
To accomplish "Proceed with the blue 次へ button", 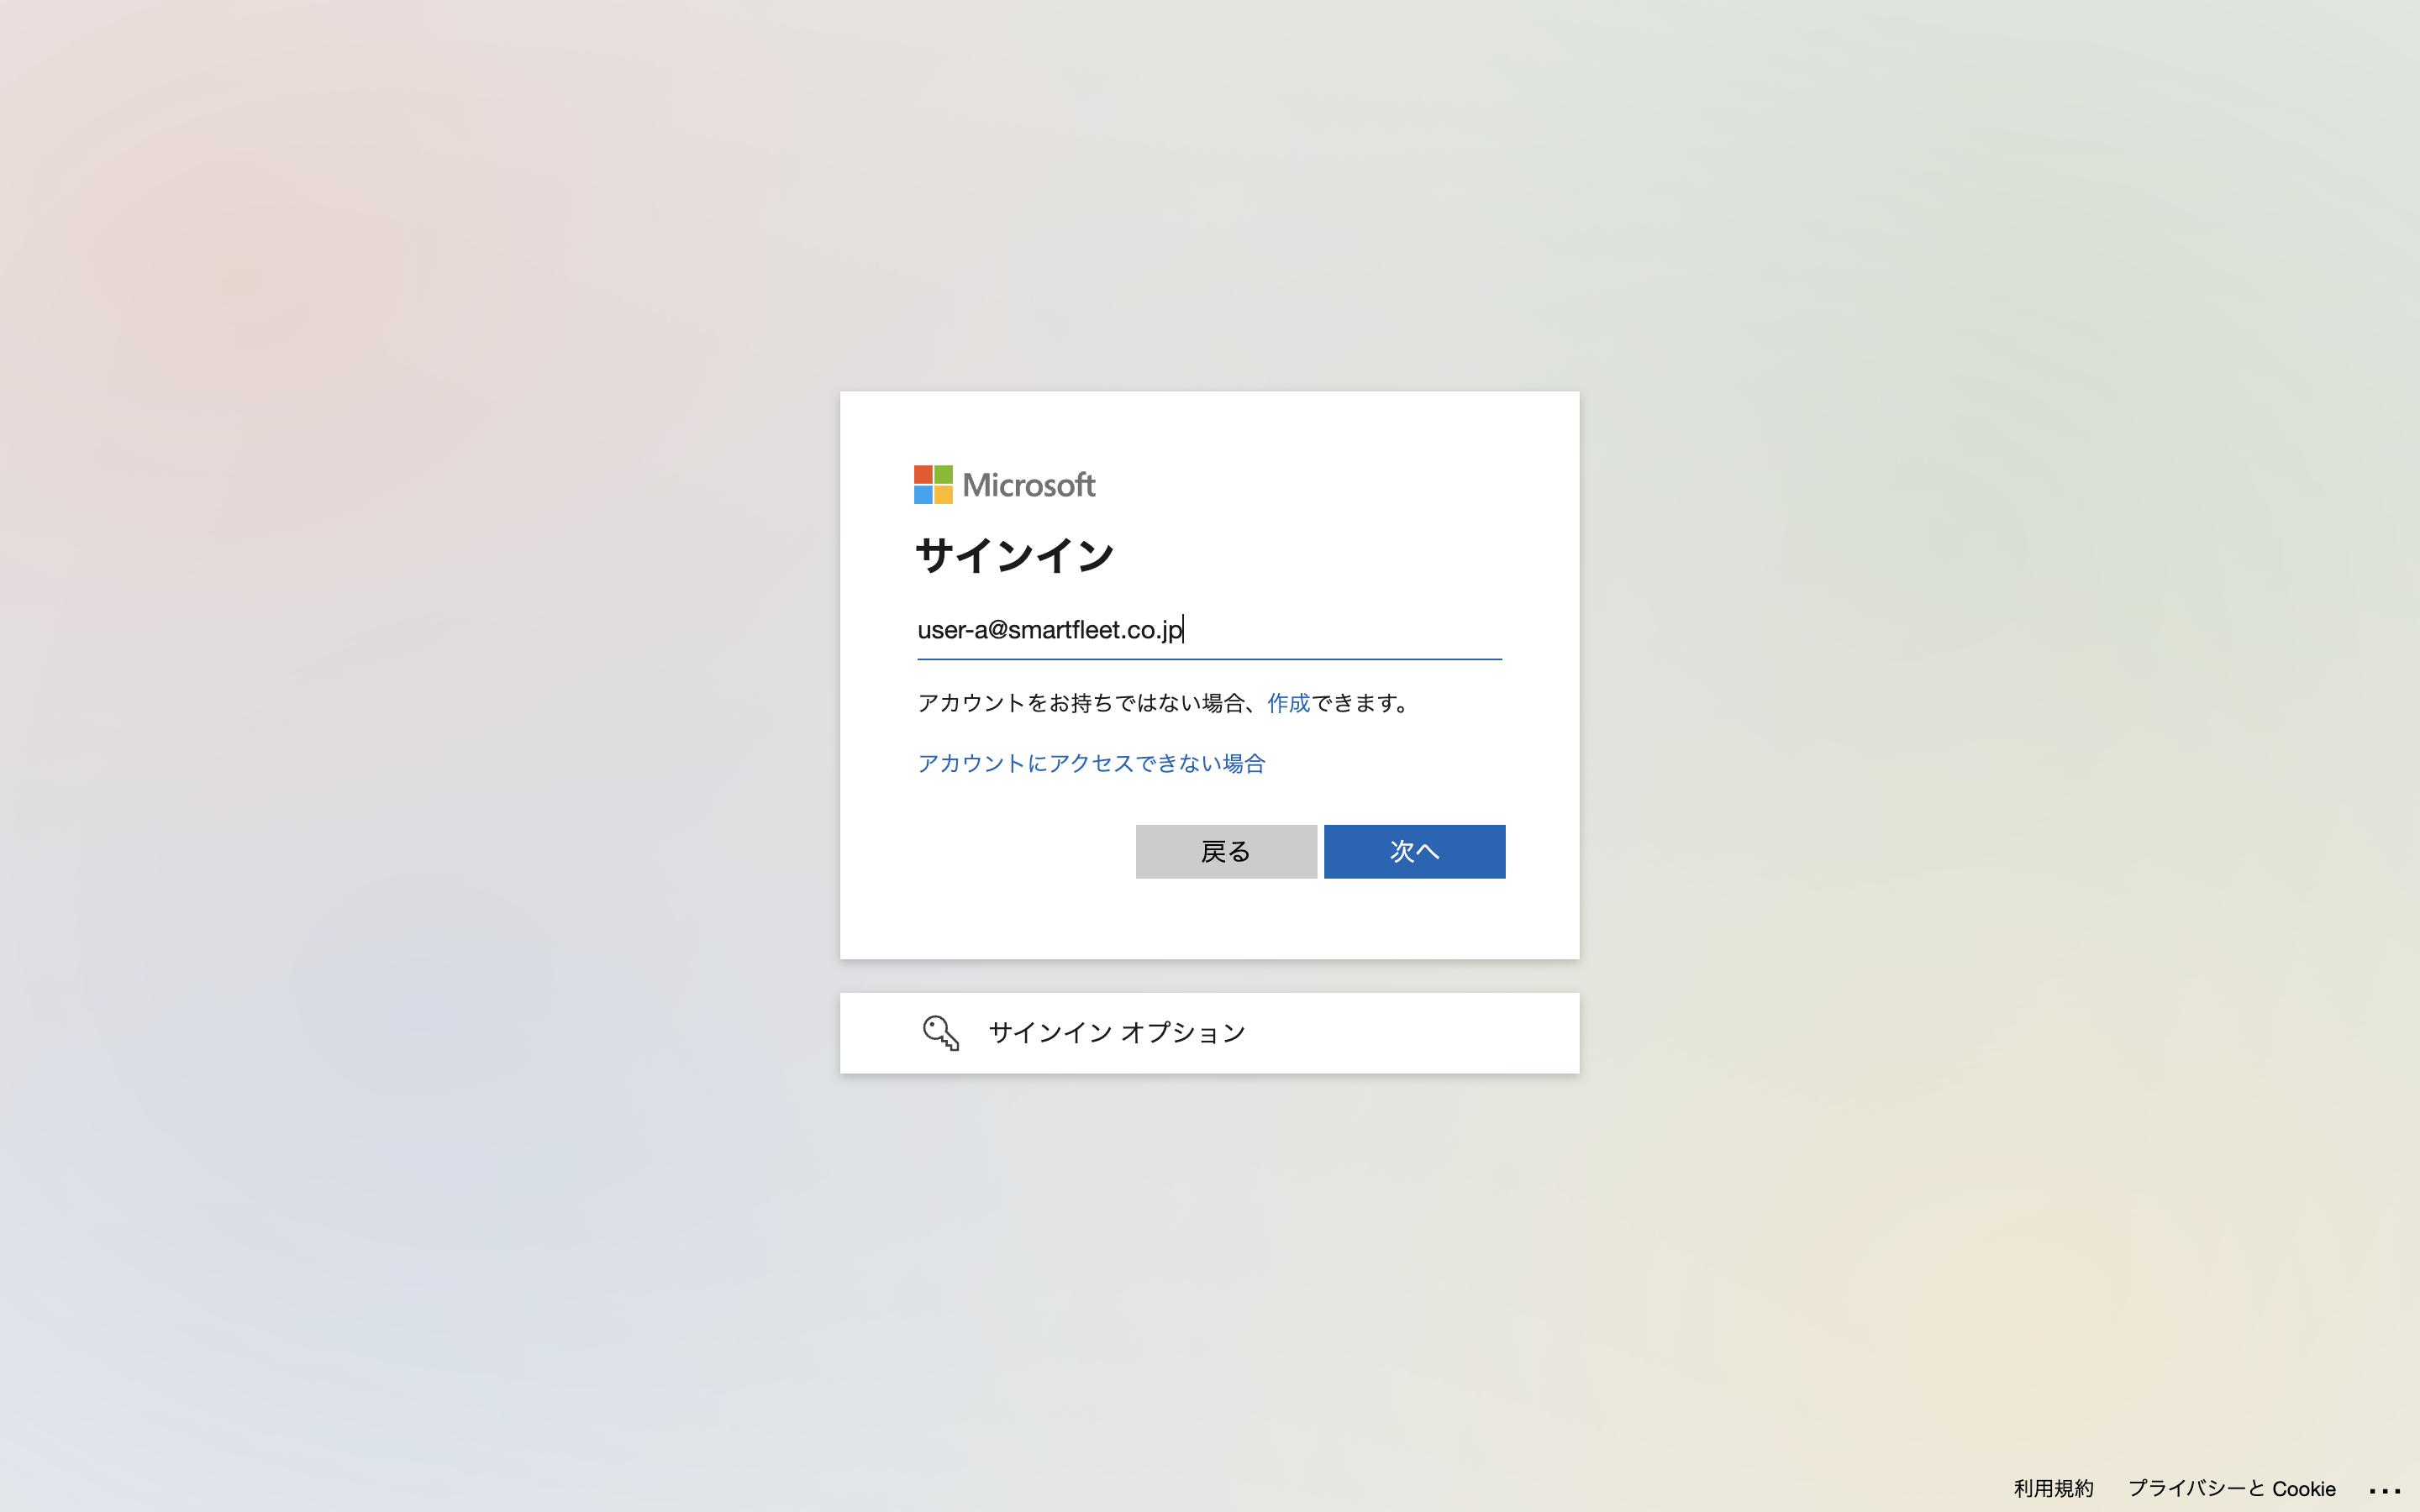I will pyautogui.click(x=1414, y=852).
